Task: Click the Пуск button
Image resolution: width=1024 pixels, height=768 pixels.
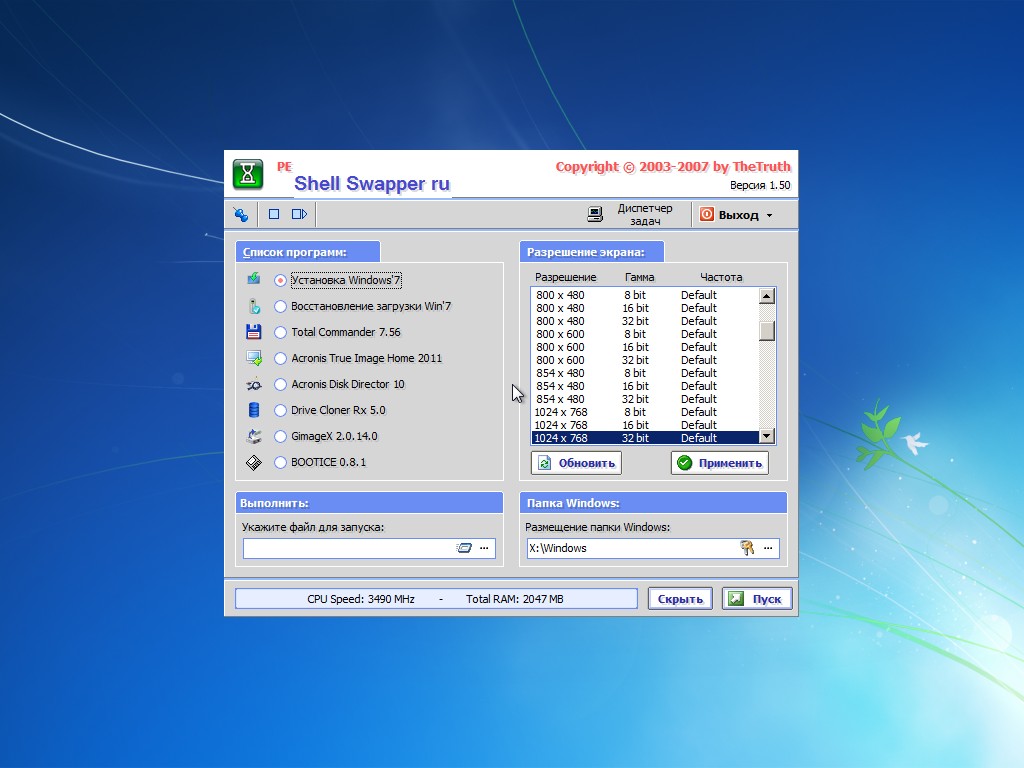Action: point(757,599)
